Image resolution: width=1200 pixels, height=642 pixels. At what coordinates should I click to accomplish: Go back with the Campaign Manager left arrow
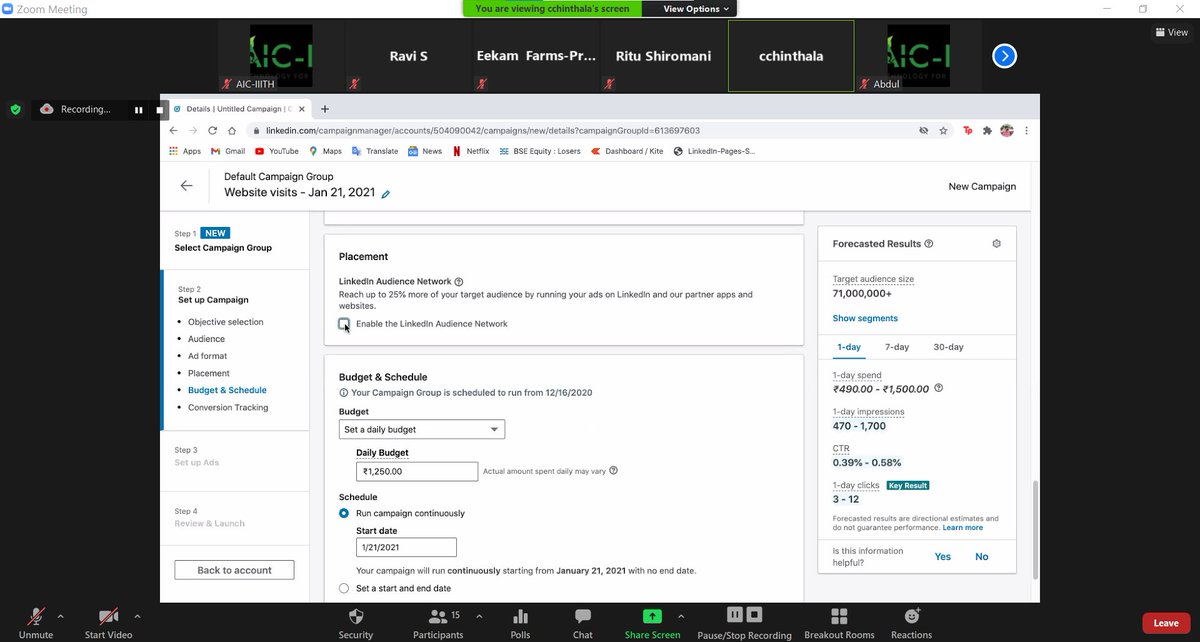pos(186,185)
